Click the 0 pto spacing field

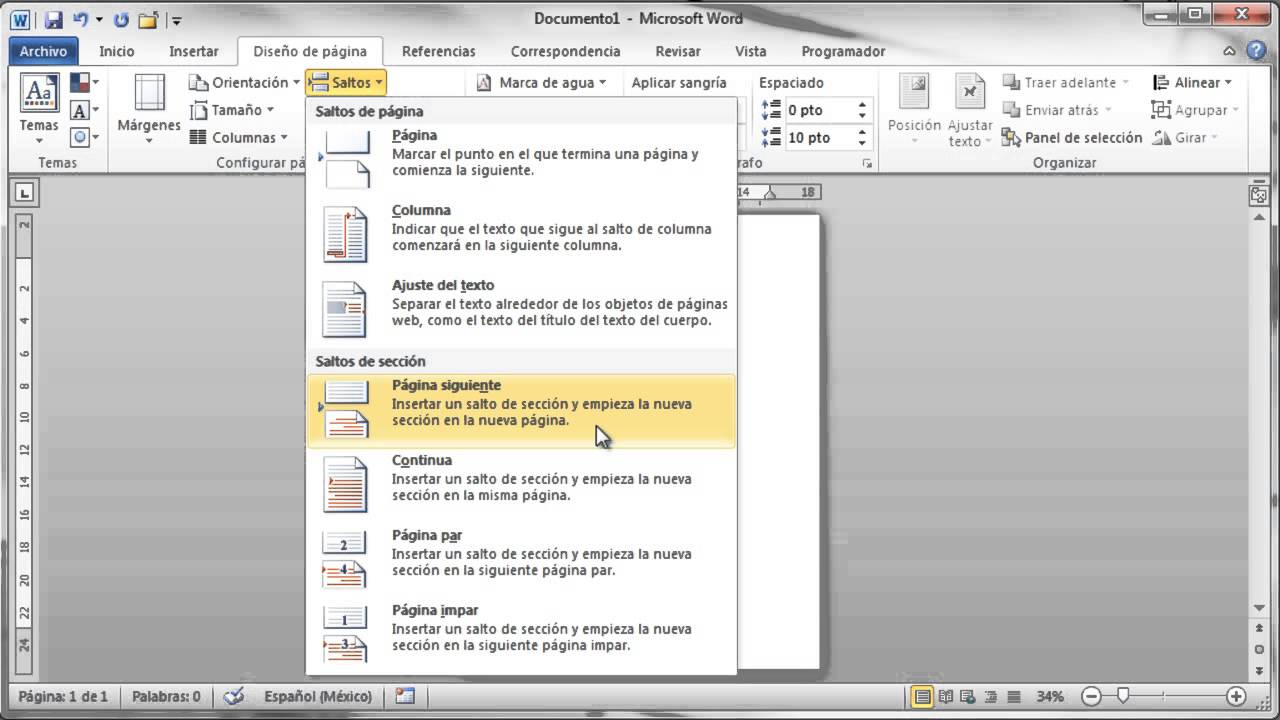click(x=819, y=110)
